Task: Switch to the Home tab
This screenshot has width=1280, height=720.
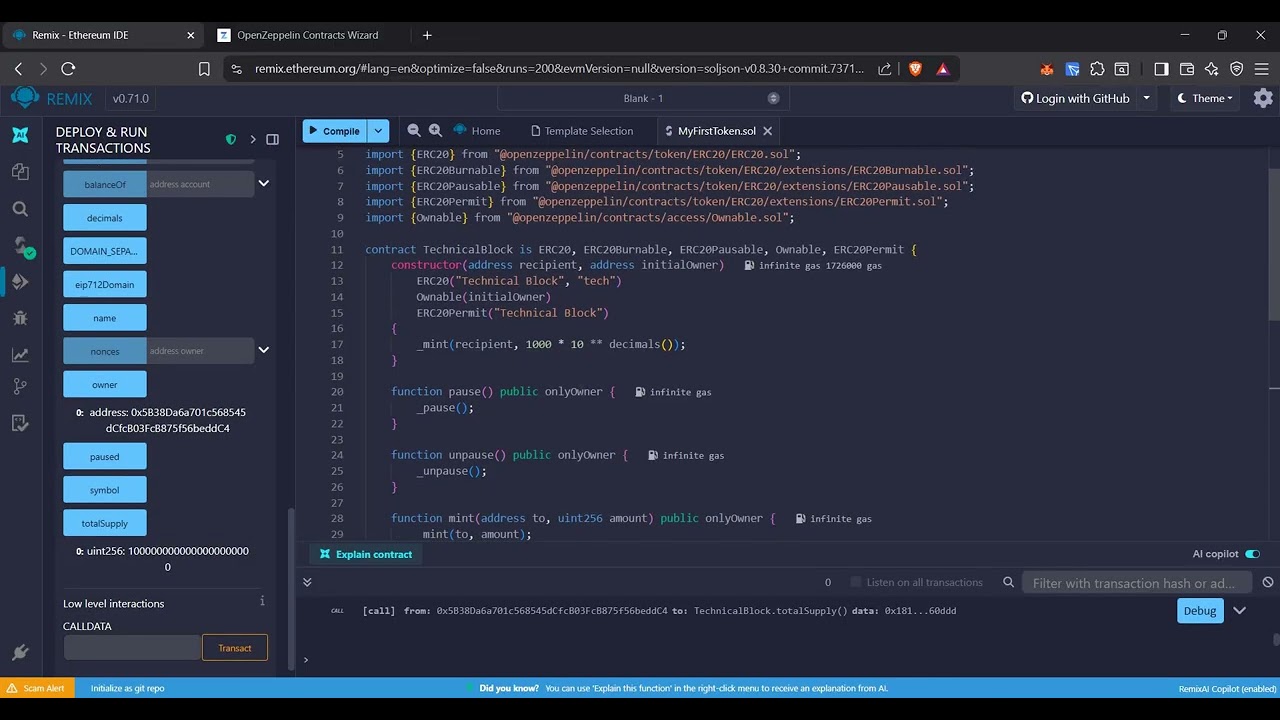Action: pyautogui.click(x=477, y=130)
